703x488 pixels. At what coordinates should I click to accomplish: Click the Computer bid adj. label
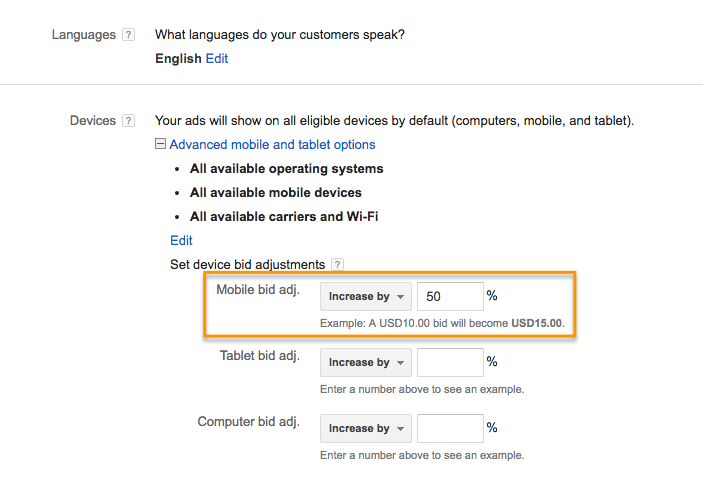249,422
